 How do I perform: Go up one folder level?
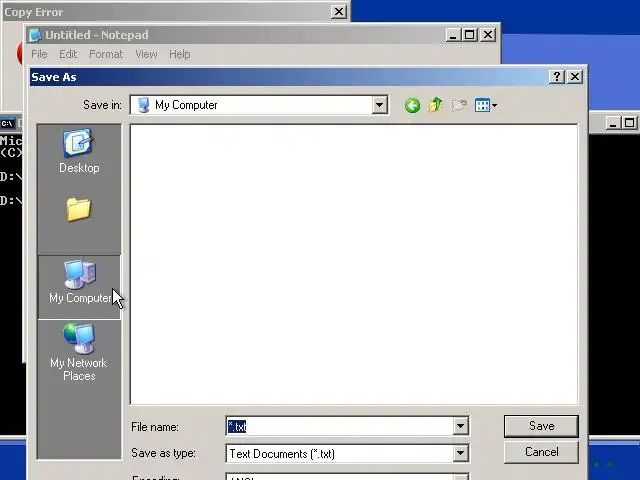click(436, 105)
